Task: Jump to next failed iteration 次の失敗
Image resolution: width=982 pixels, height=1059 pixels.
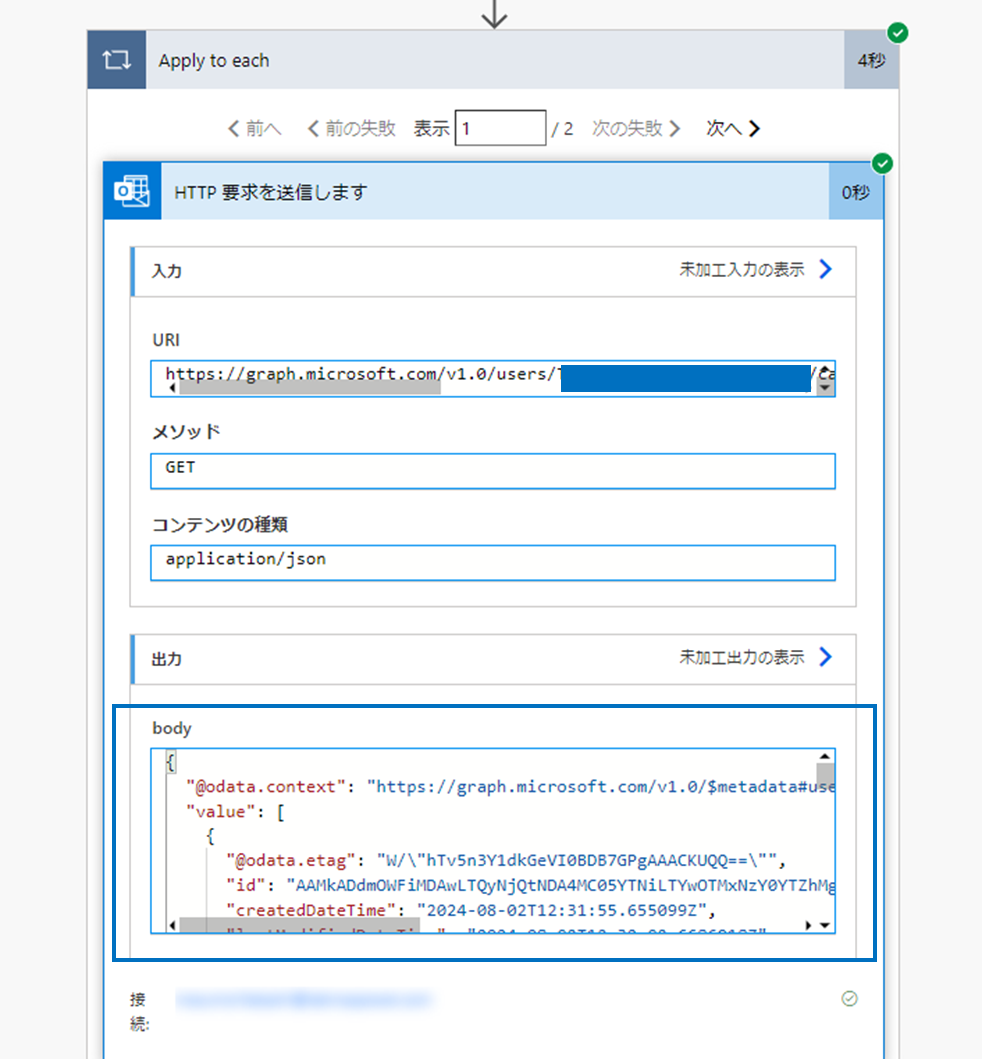Action: [636, 128]
